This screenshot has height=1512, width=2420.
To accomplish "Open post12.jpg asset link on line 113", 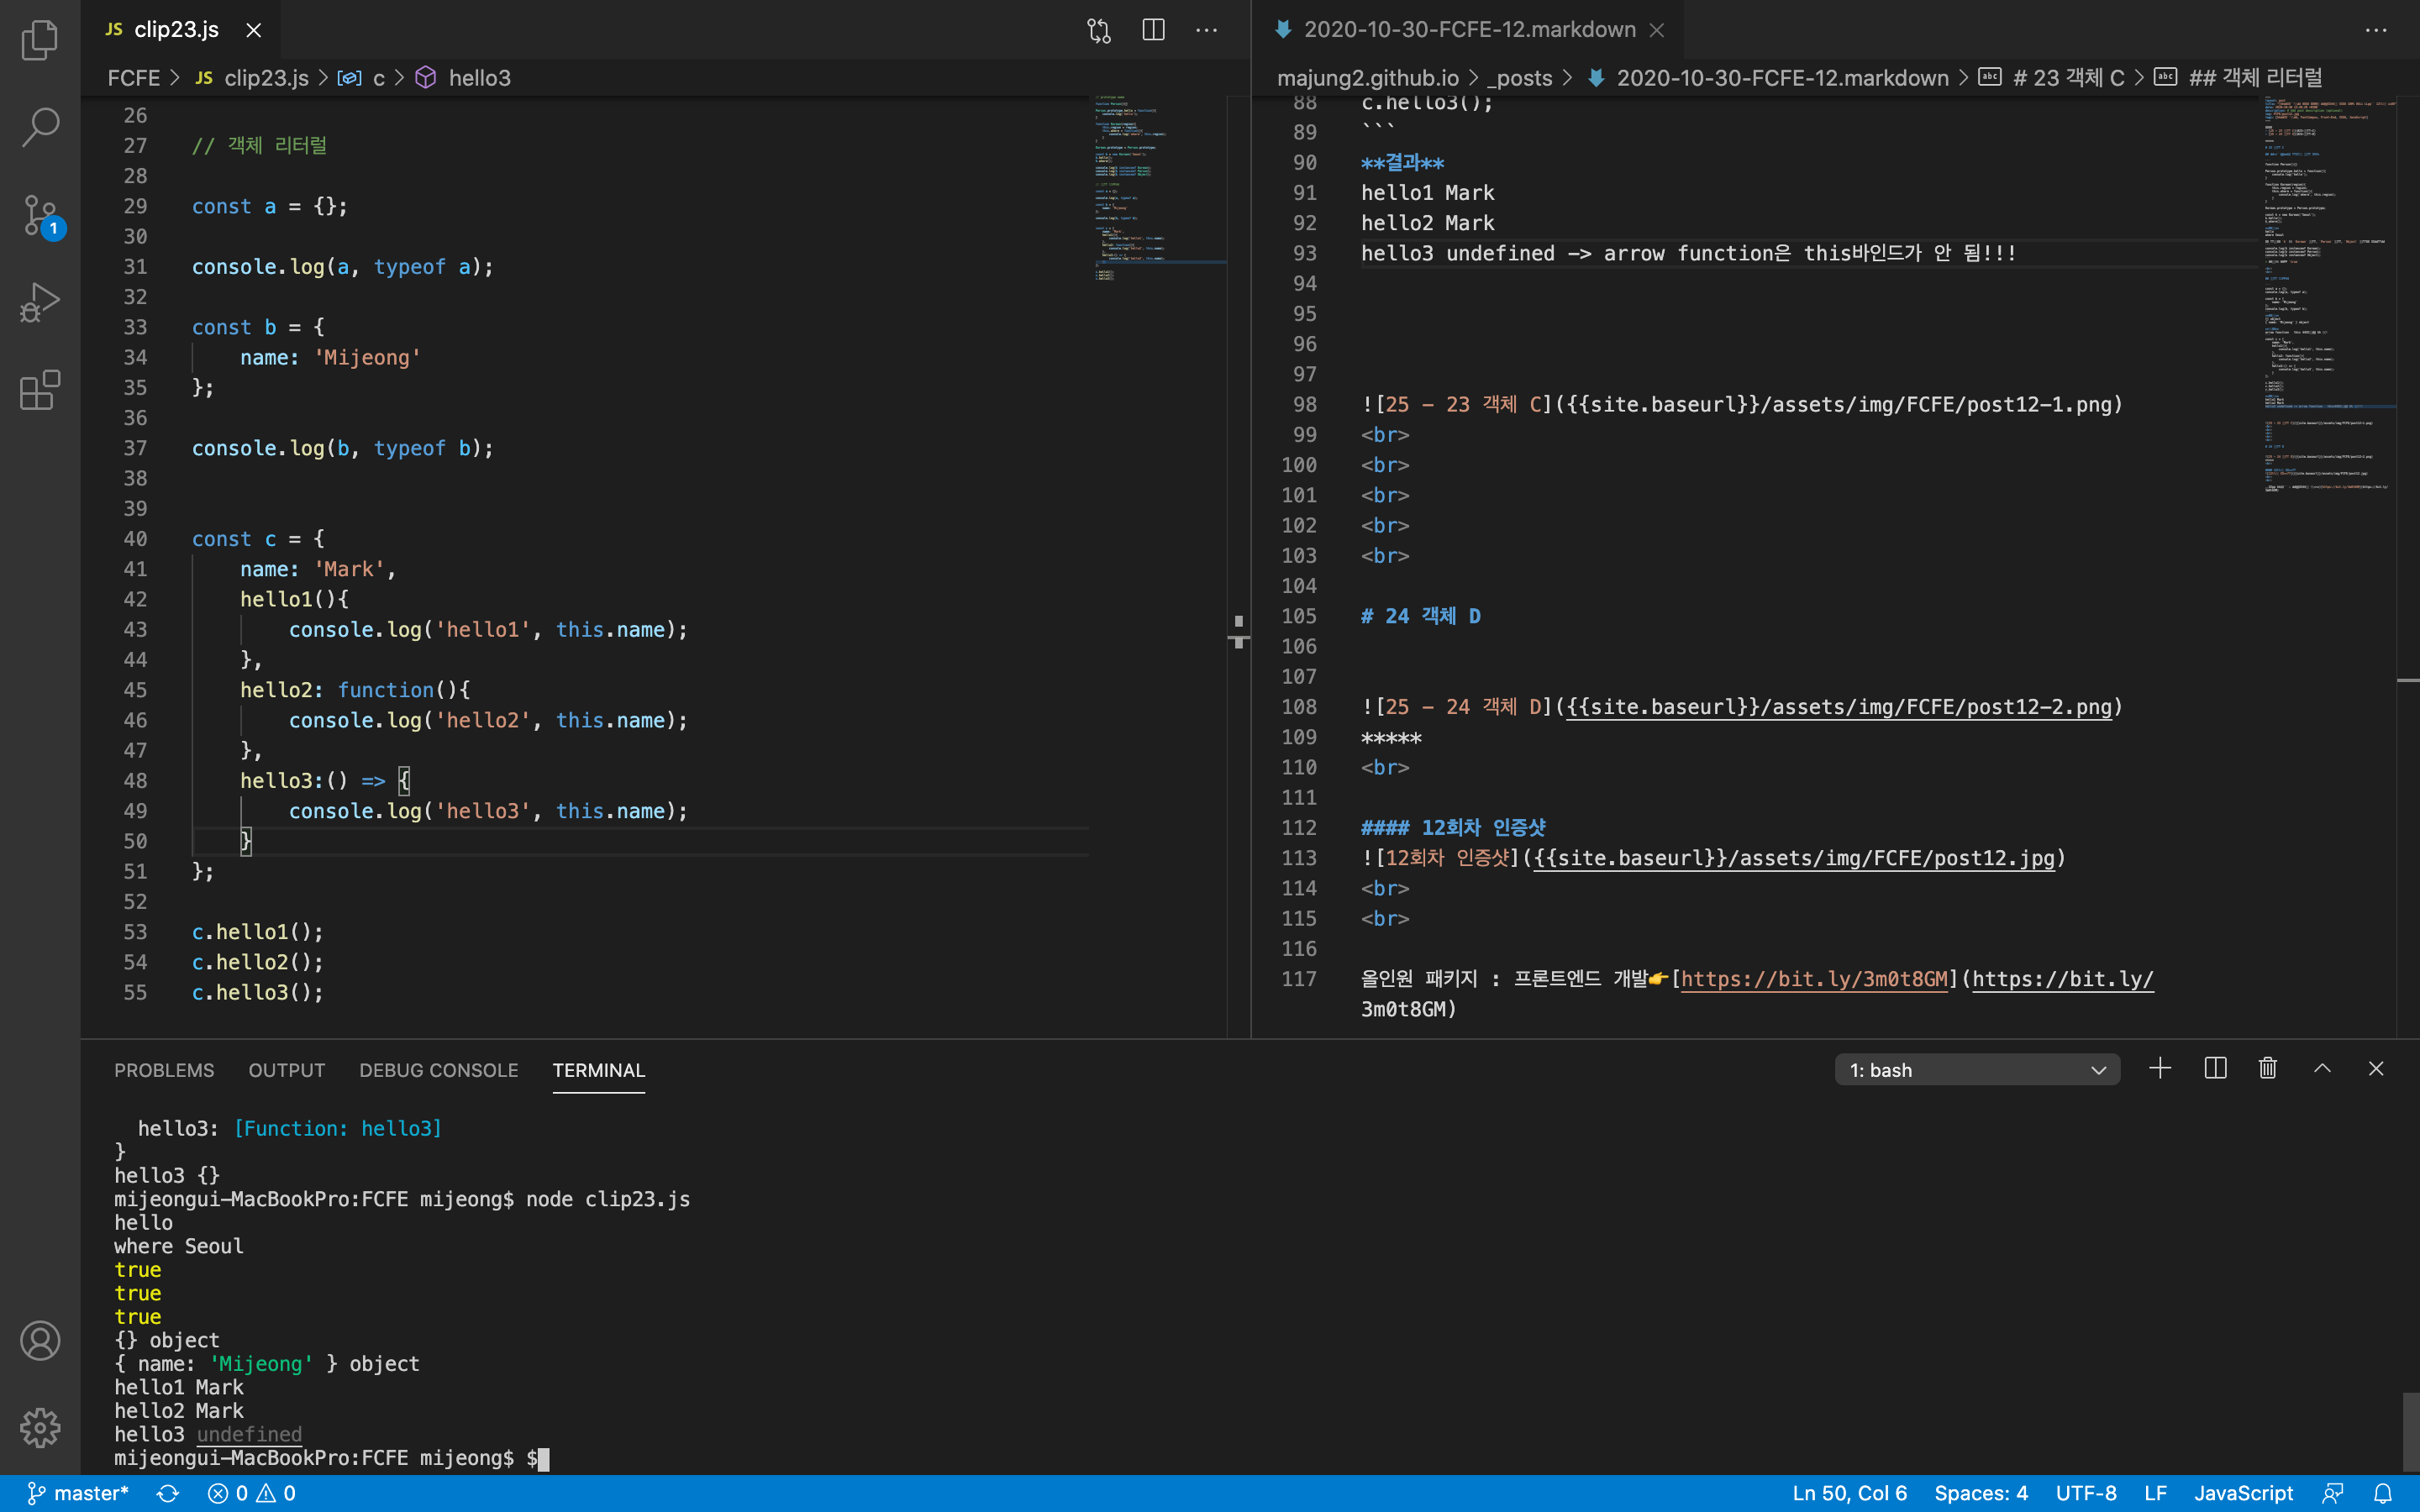I will click(1793, 858).
